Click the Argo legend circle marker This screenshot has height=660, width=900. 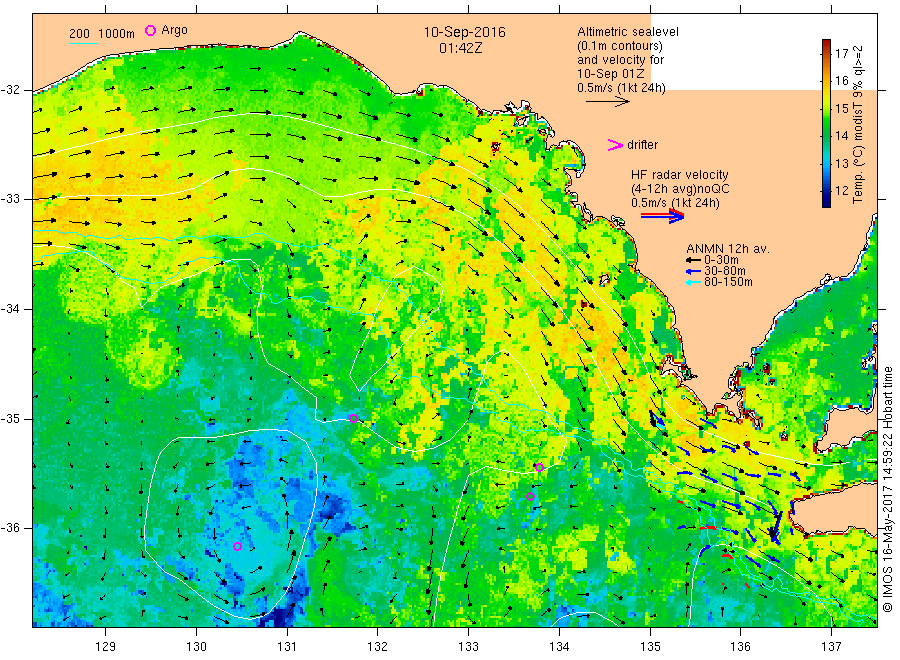coord(150,30)
